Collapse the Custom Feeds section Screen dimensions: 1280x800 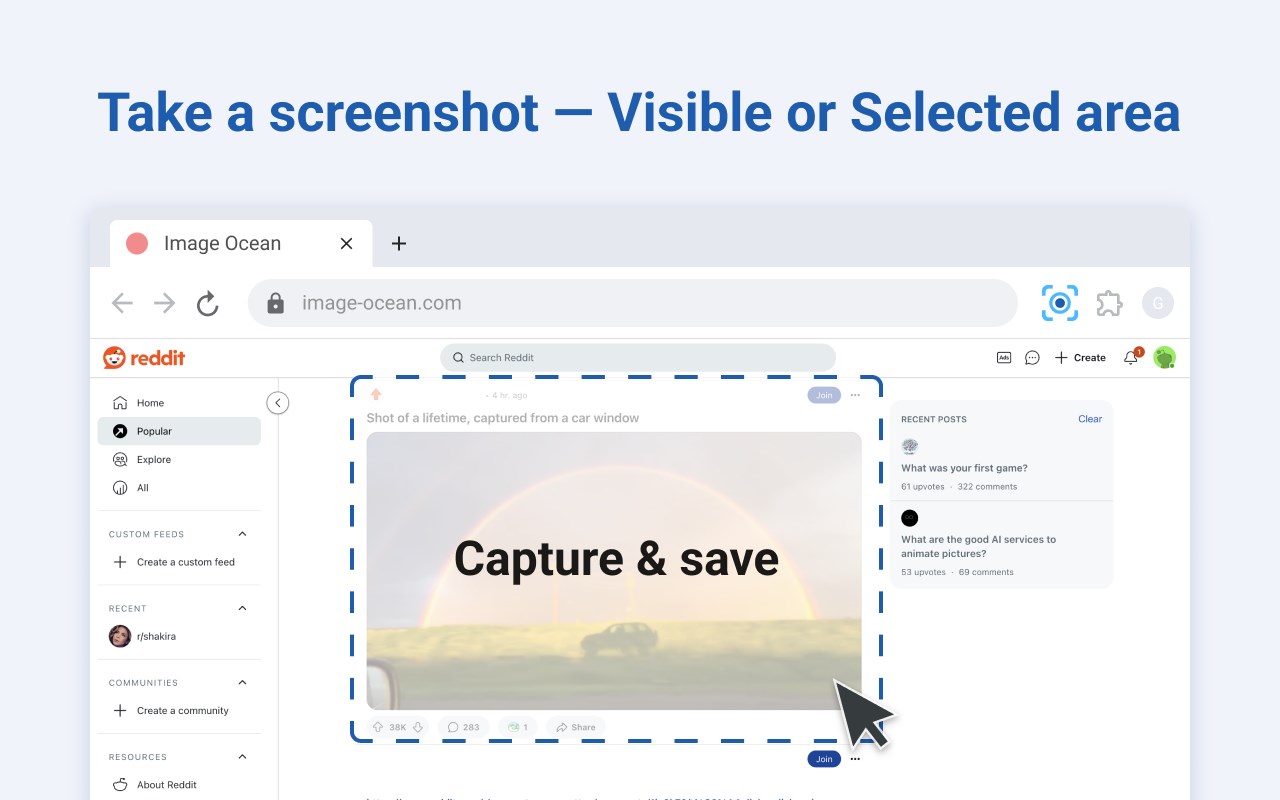(242, 534)
